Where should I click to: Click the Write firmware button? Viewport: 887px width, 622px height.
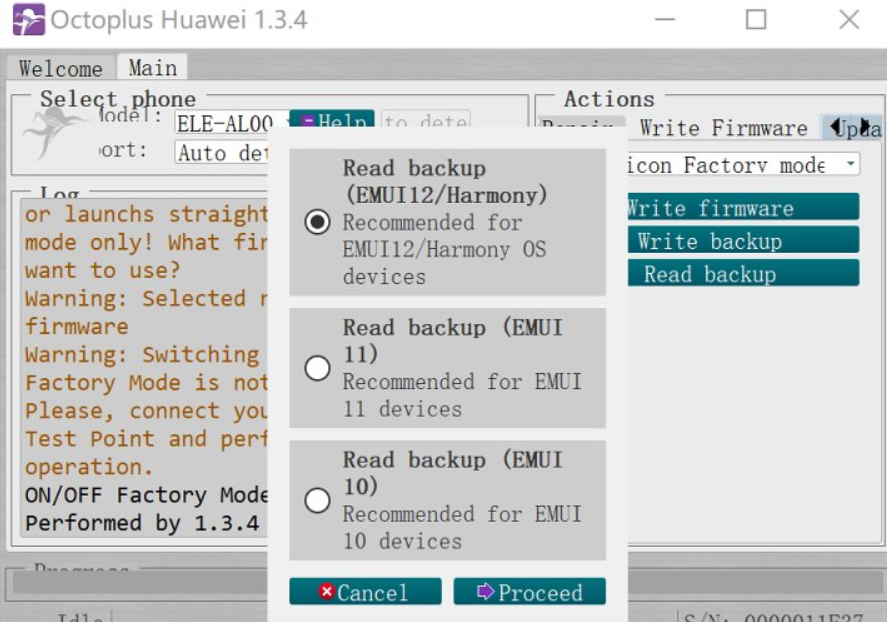click(743, 207)
